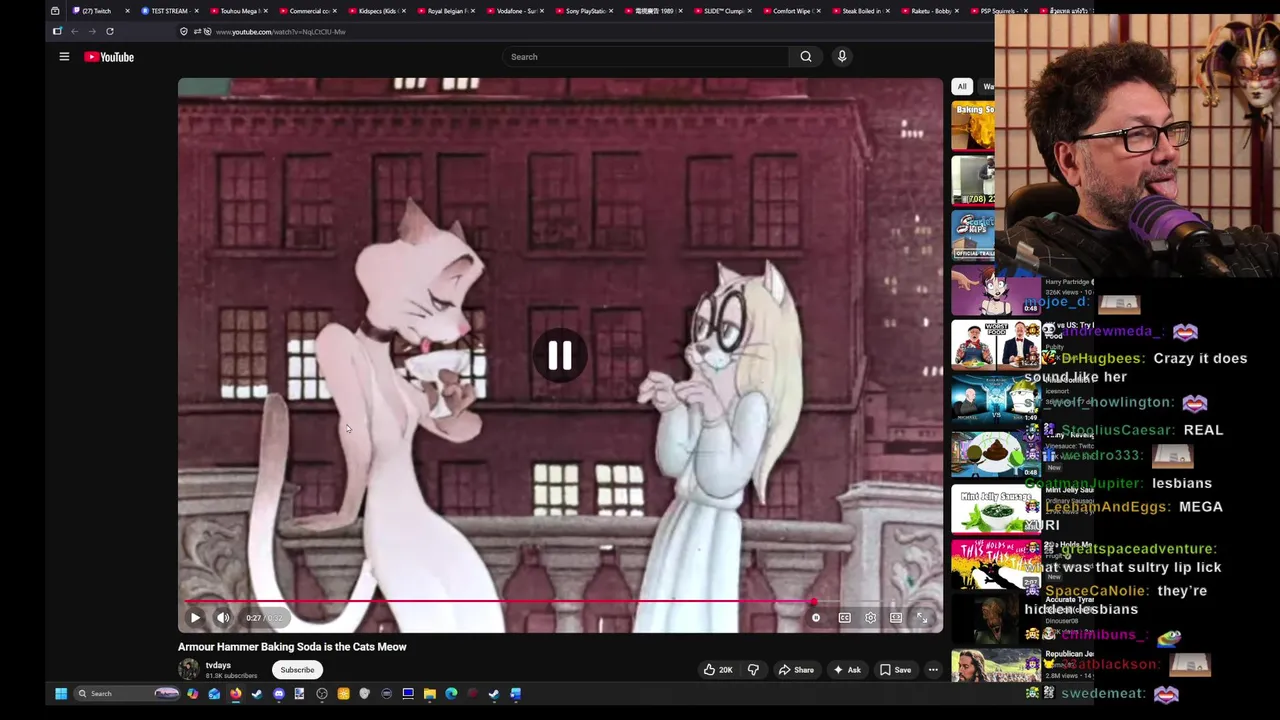The image size is (1280, 720).
Task: Mute the video with the speaker icon
Action: point(223,618)
